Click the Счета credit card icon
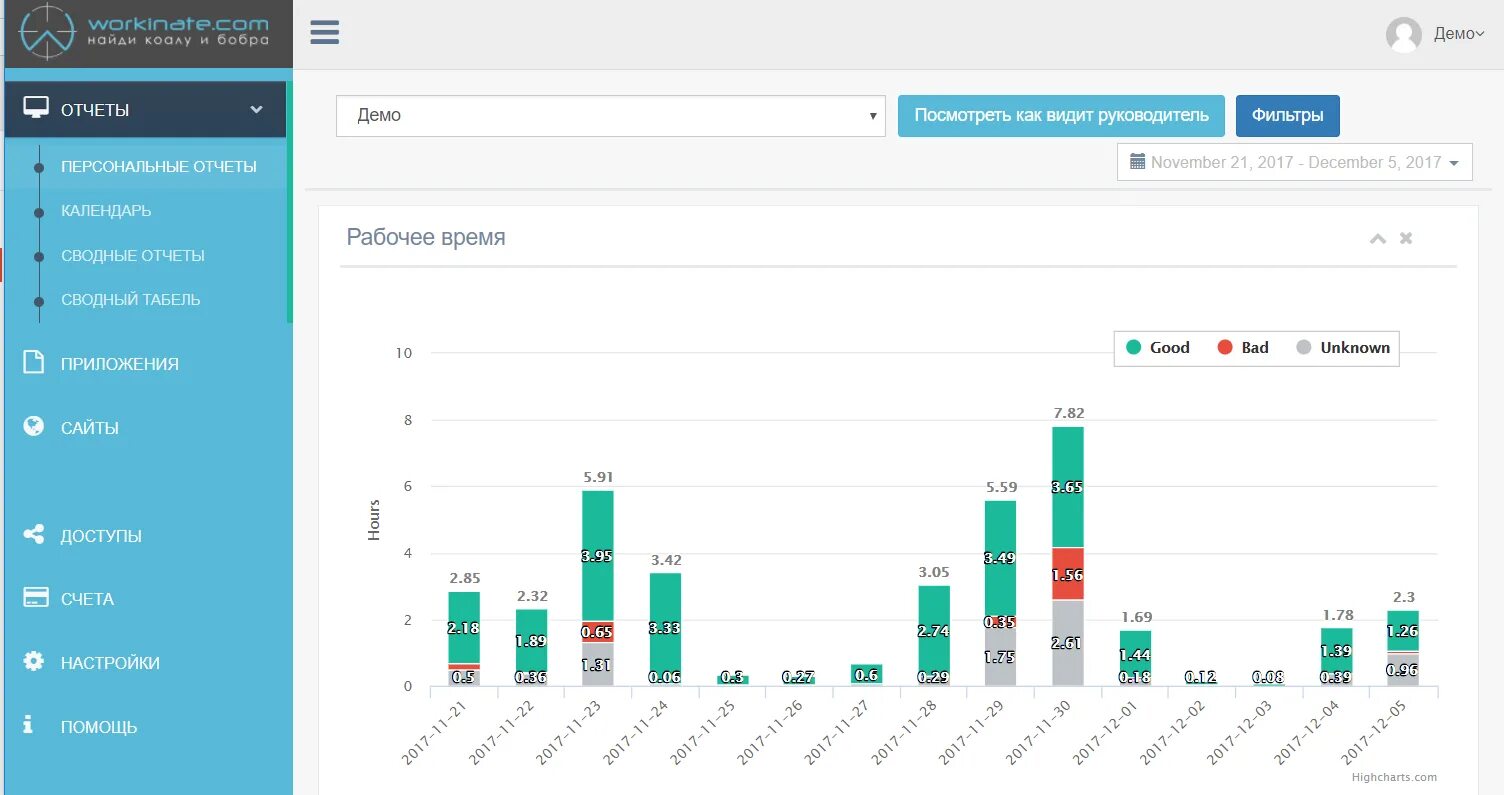The image size is (1504, 795). click(x=36, y=598)
